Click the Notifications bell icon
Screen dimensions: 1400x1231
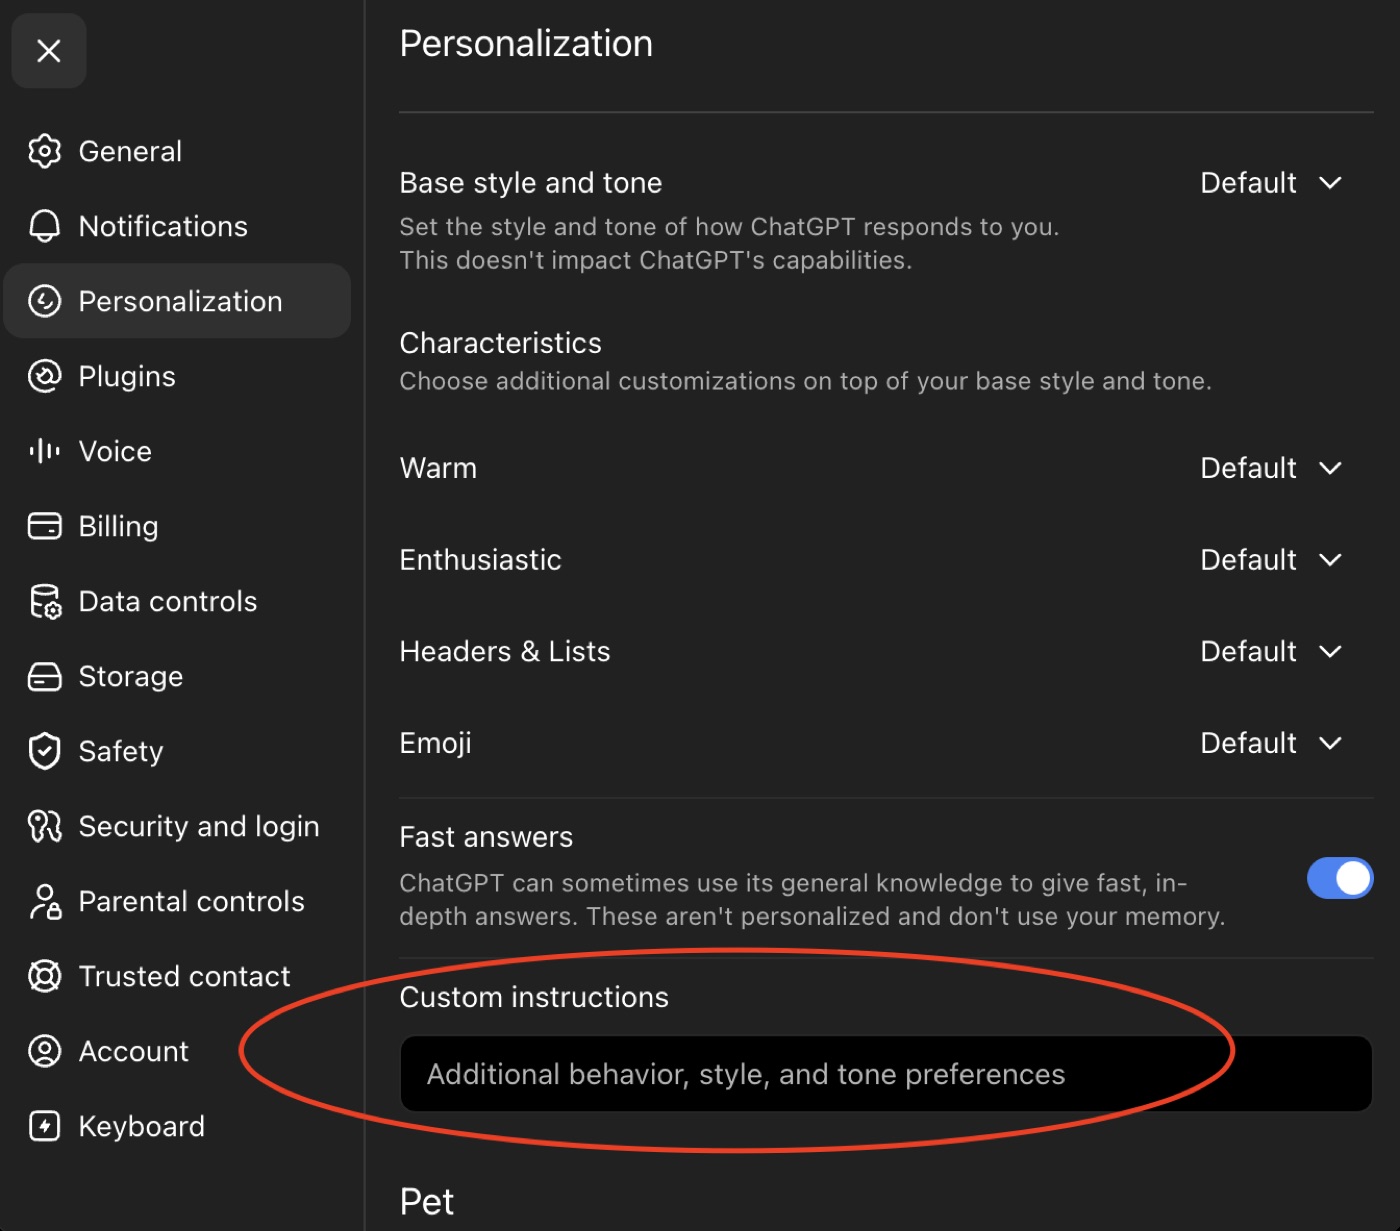[44, 226]
